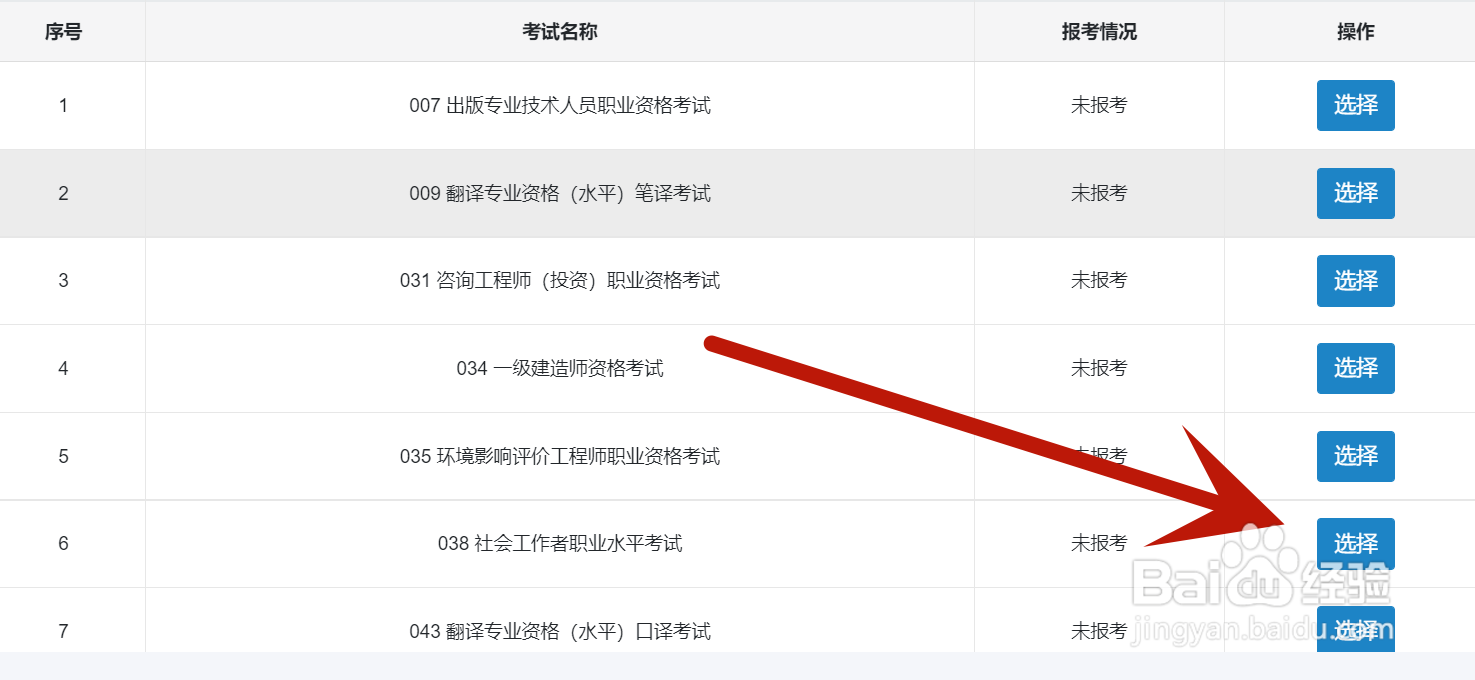Click exam name 035 环境影响评价工程师职业资格考试

tap(559, 456)
